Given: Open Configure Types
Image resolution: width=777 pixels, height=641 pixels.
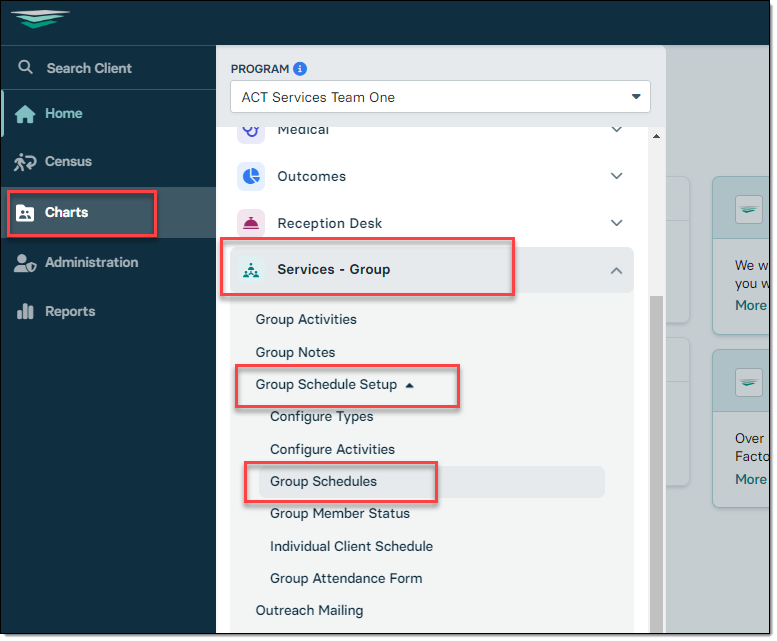Looking at the screenshot, I should (322, 417).
